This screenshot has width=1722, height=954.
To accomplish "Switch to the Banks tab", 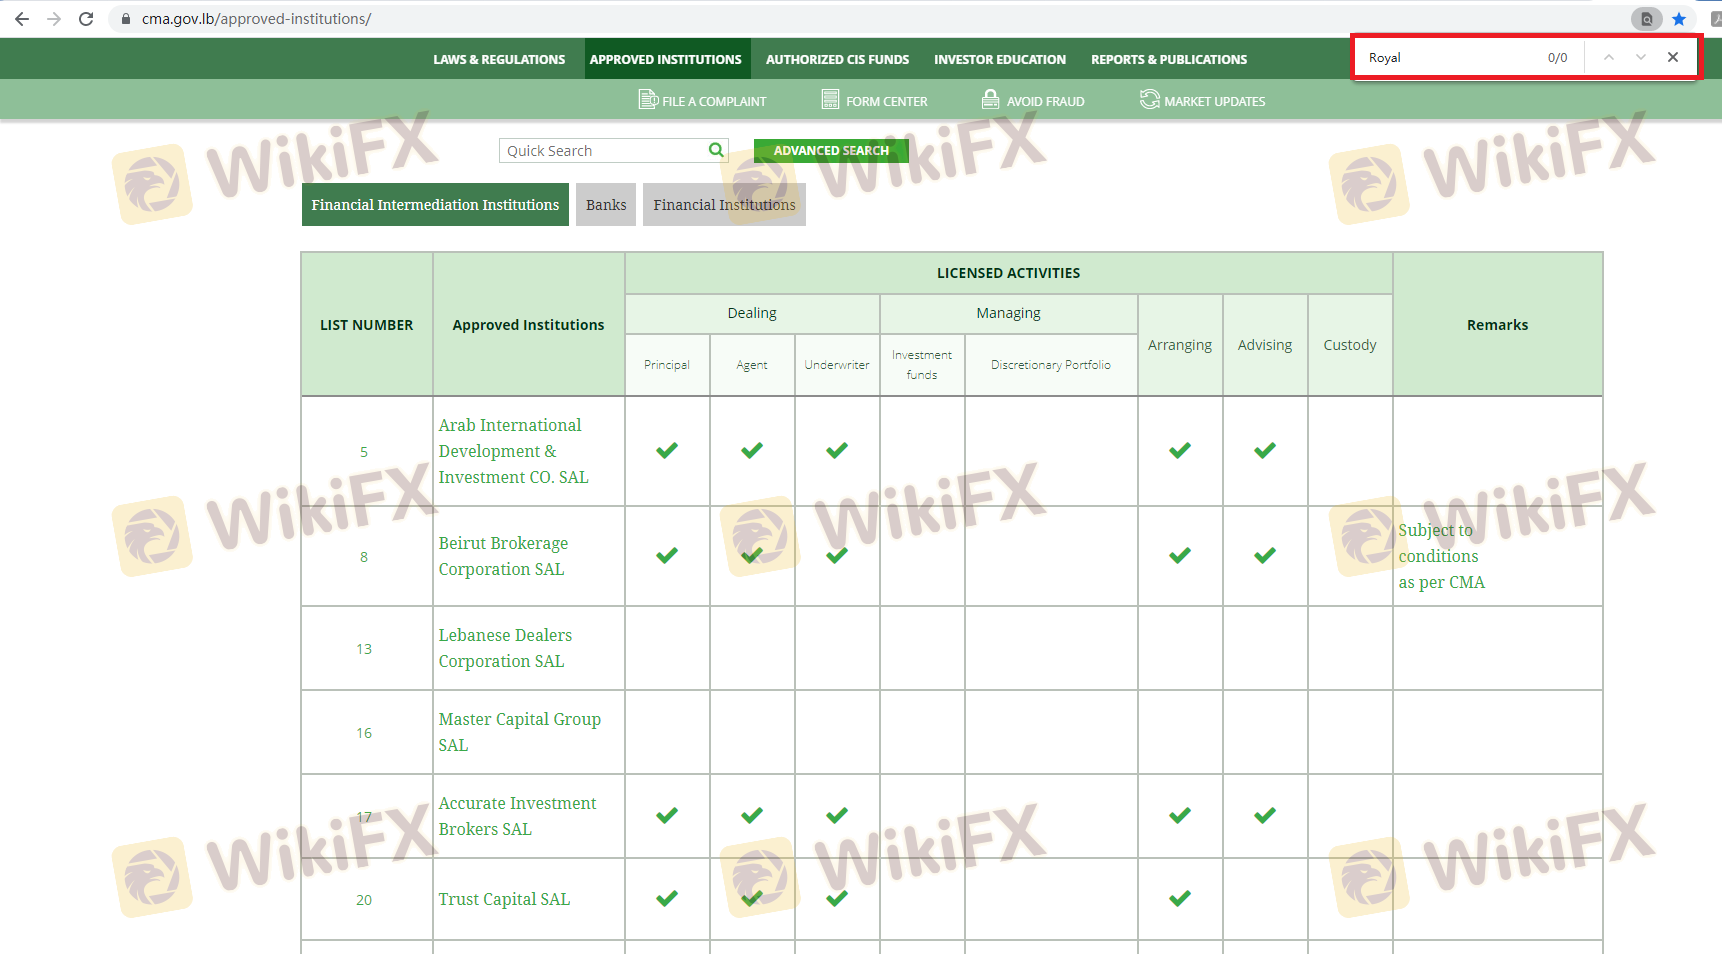I will 606,205.
